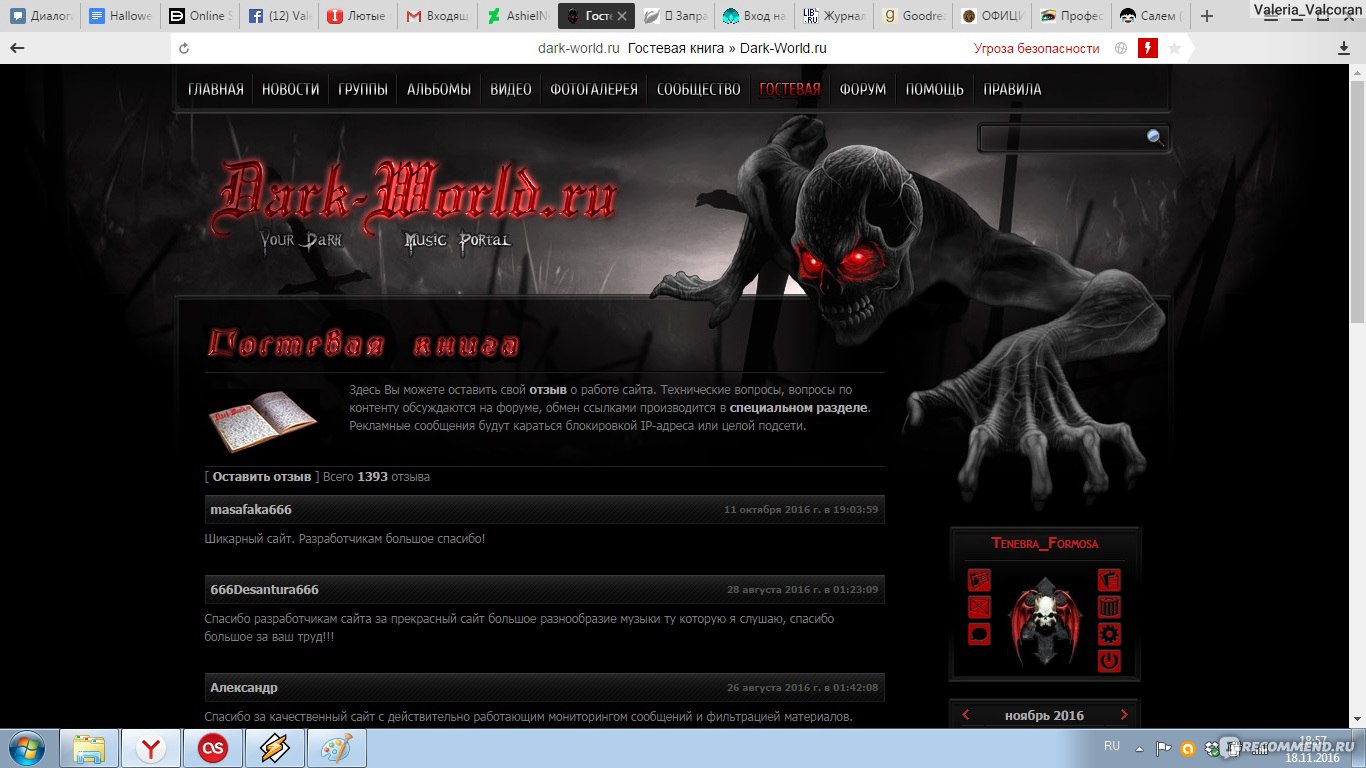Open the НОВОСТИ menu item
Screen dimensions: 1366x768
coord(291,89)
